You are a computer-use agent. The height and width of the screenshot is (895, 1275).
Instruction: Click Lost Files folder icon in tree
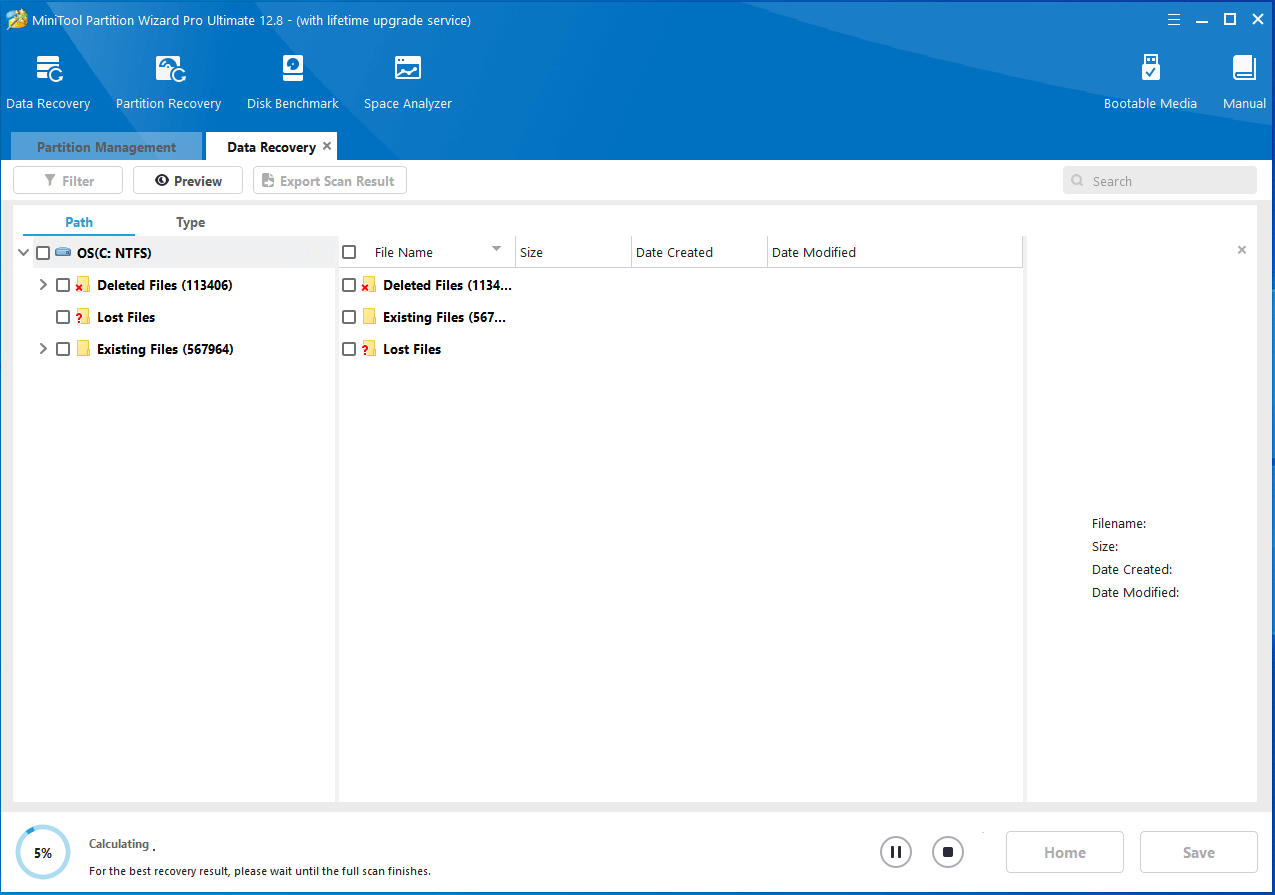[x=82, y=317]
